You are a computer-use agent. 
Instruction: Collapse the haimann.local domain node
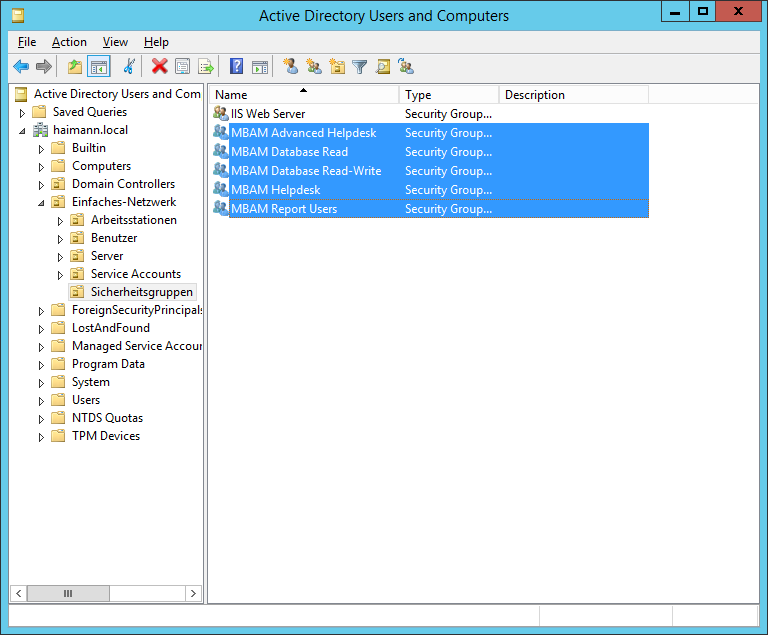23,131
